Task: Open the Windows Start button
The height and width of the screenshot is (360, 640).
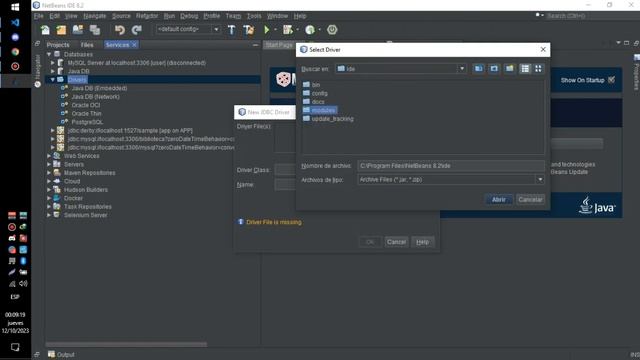Action: [15, 7]
